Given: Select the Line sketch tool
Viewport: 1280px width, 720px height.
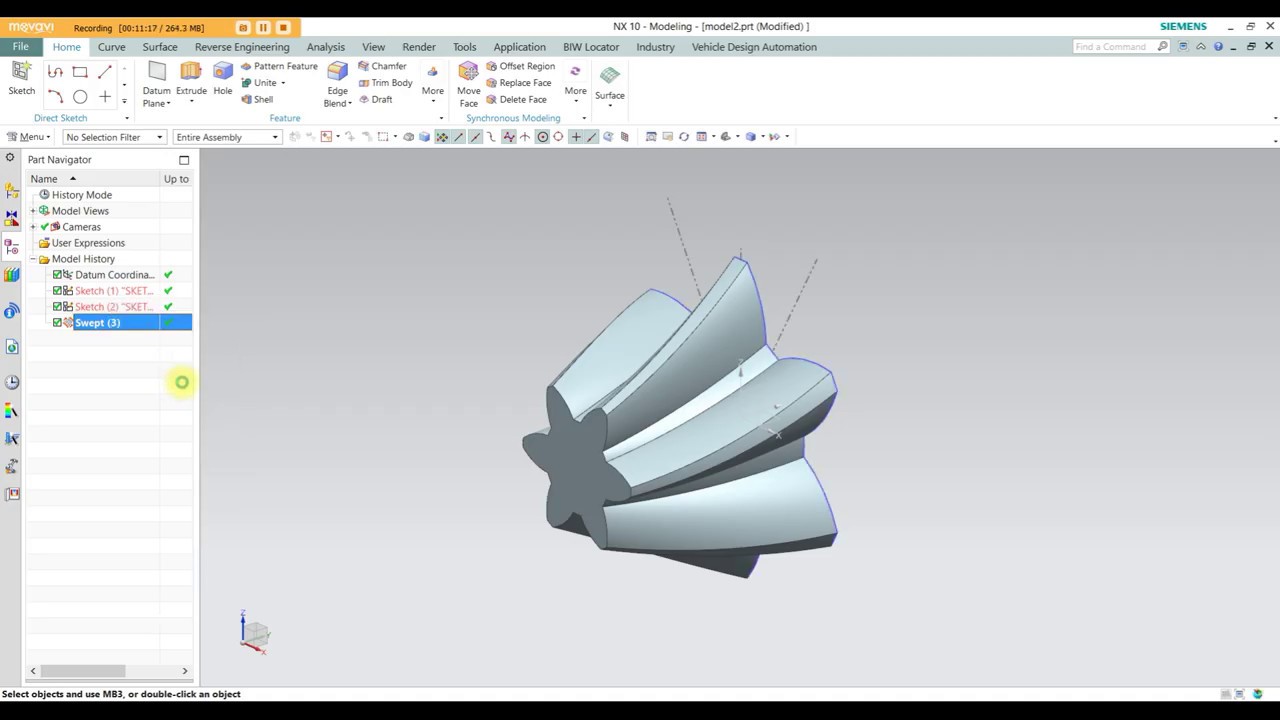Looking at the screenshot, I should [105, 72].
